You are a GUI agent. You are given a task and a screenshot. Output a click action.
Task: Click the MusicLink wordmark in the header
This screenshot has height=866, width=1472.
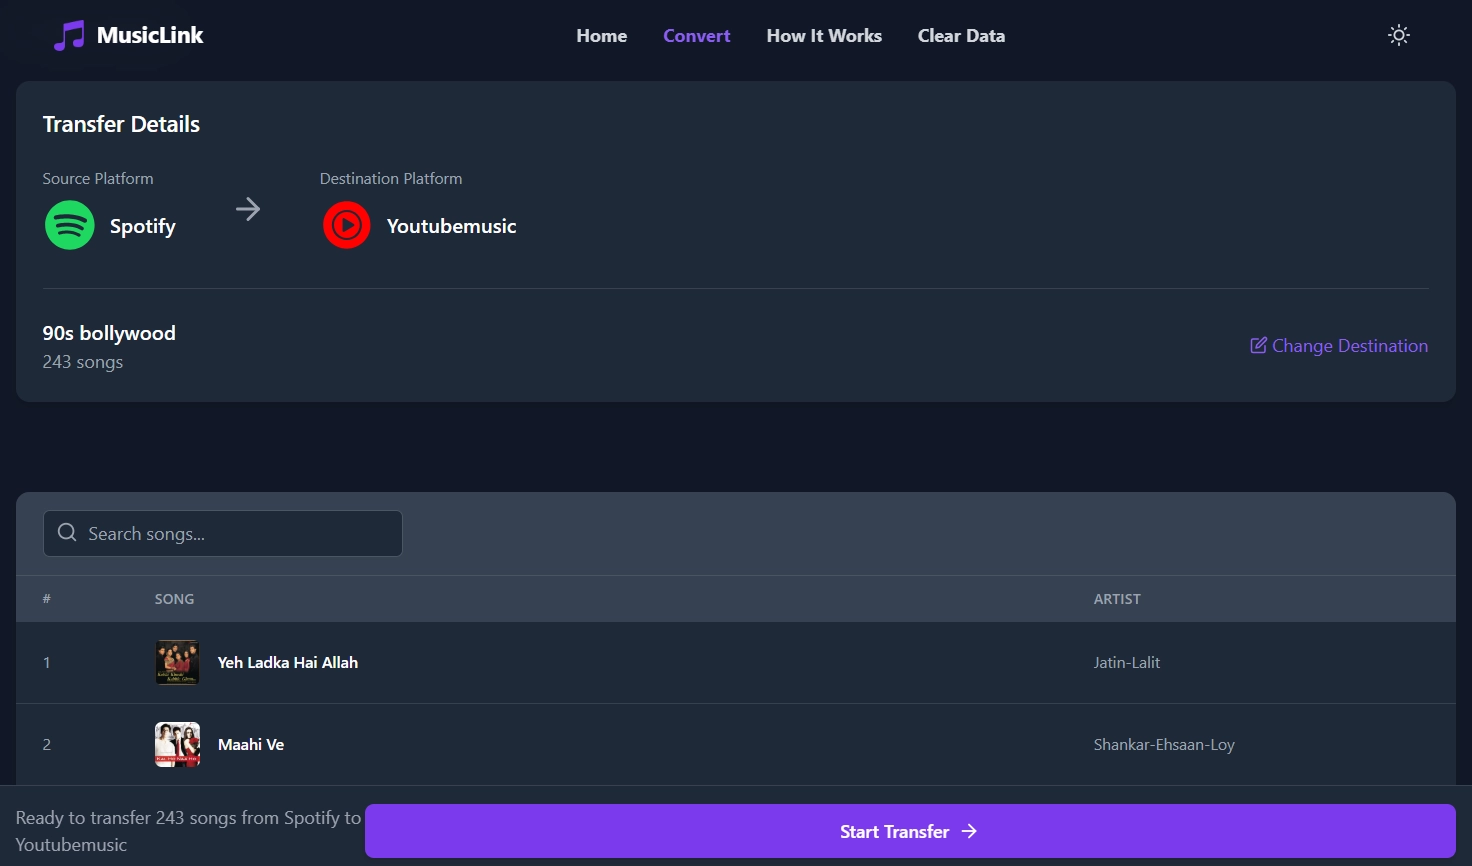click(x=148, y=34)
